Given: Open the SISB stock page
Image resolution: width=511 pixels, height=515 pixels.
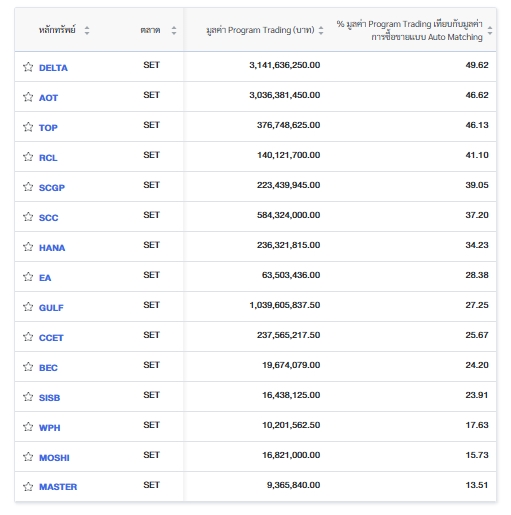Looking at the screenshot, I should pyautogui.click(x=49, y=398).
